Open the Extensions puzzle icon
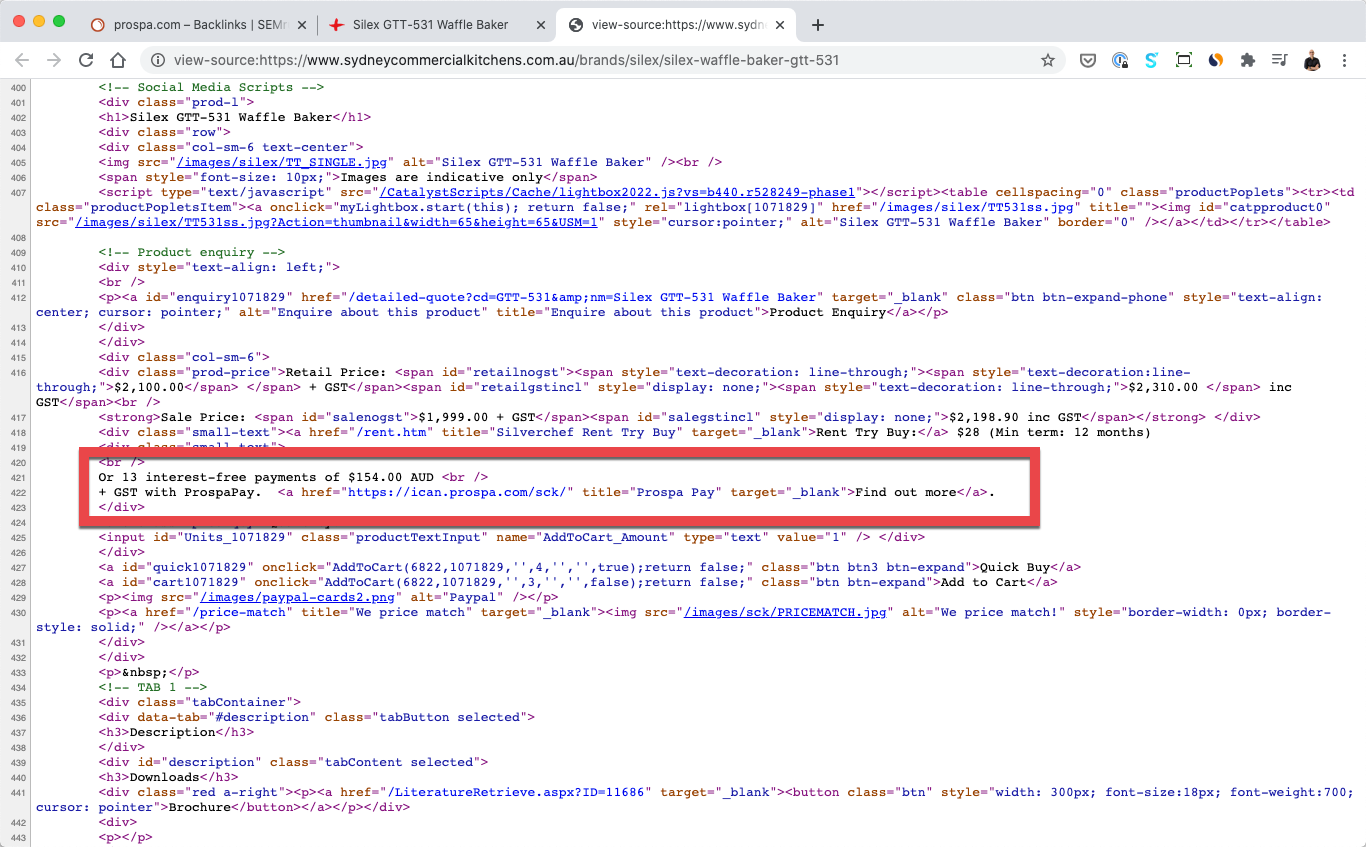The width and height of the screenshot is (1366, 847). (1247, 60)
